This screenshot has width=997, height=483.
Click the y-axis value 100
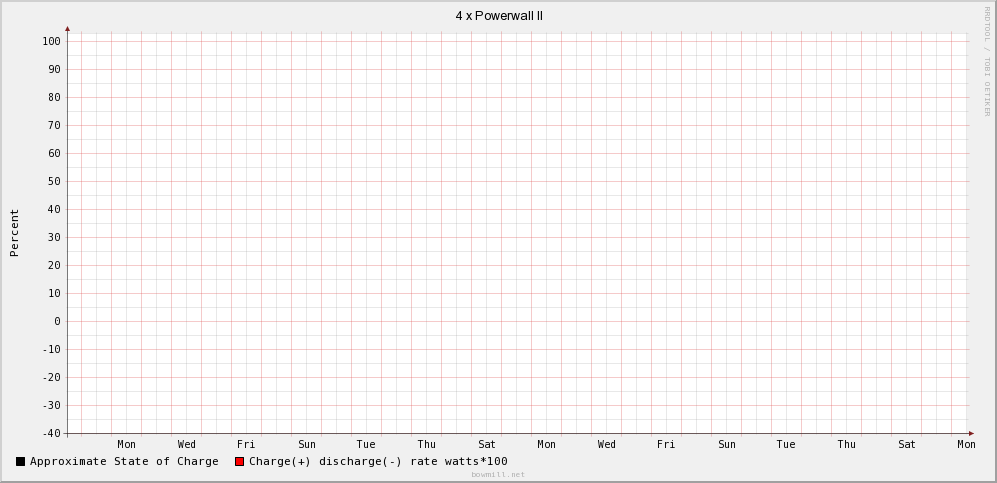[x=51, y=41]
